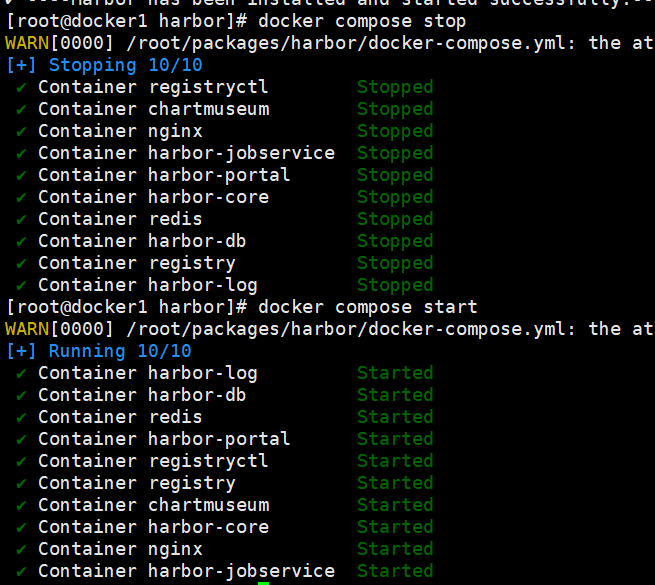Screen dimensions: 655x585
Task: Click the second WARN[0000] docker-compose.yml warning
Action: 330,329
